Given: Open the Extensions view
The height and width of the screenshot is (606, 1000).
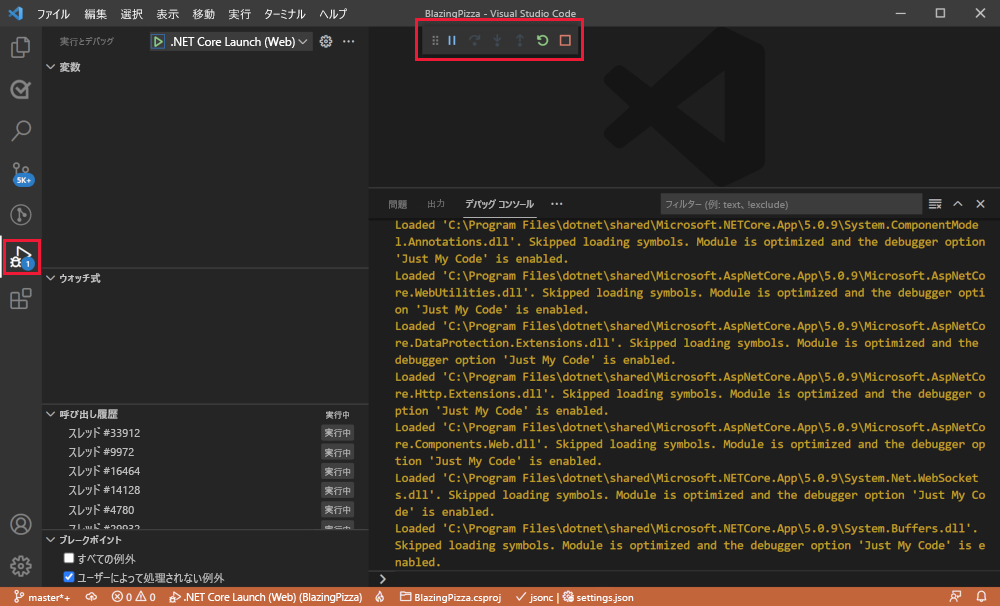Looking at the screenshot, I should coord(20,300).
